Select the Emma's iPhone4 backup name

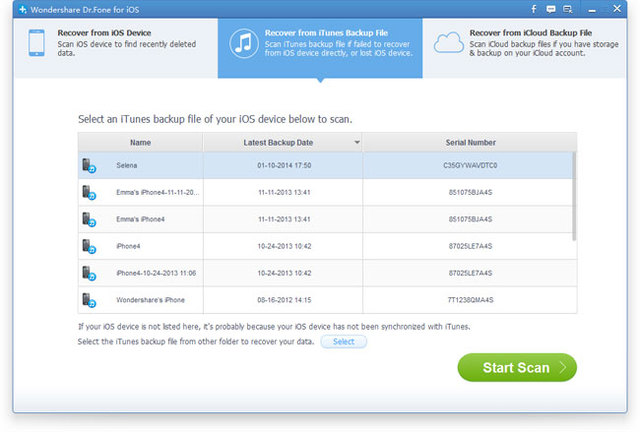(x=140, y=219)
